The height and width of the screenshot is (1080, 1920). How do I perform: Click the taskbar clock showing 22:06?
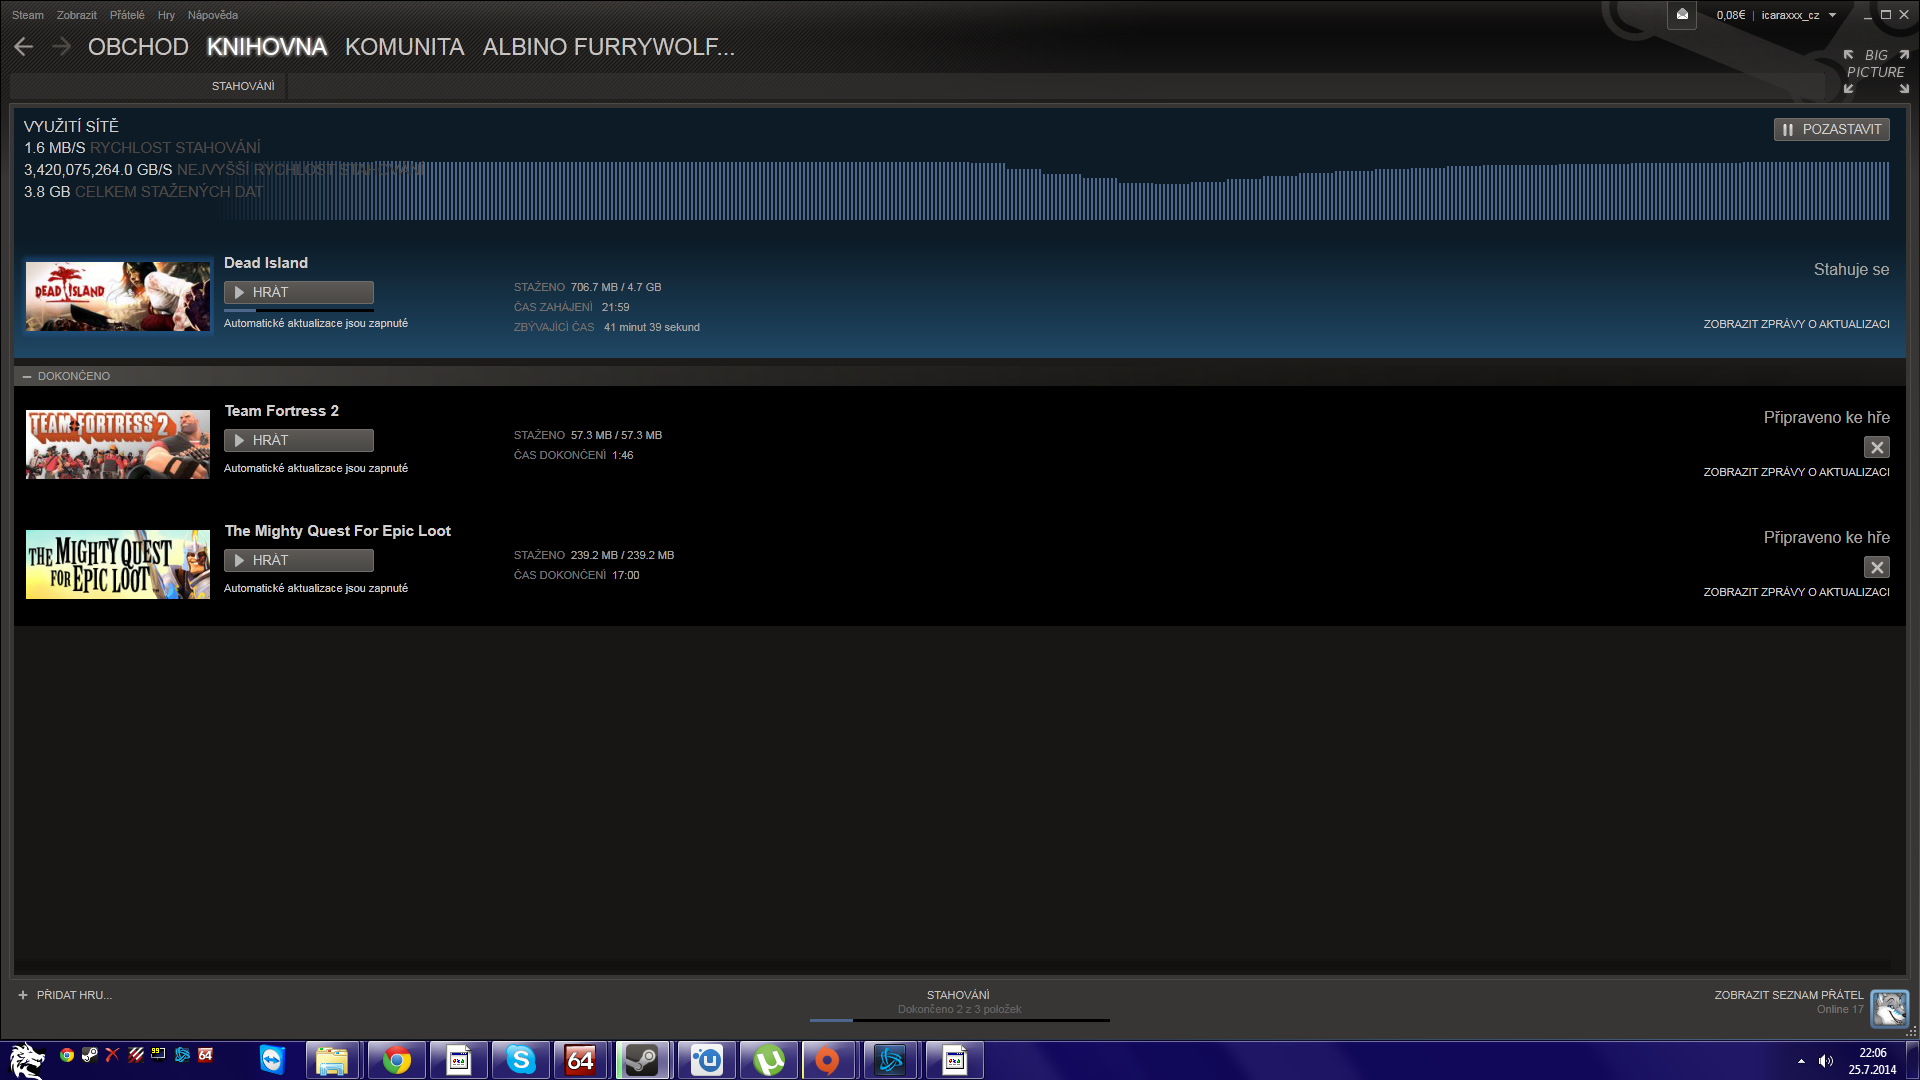pyautogui.click(x=1872, y=1061)
